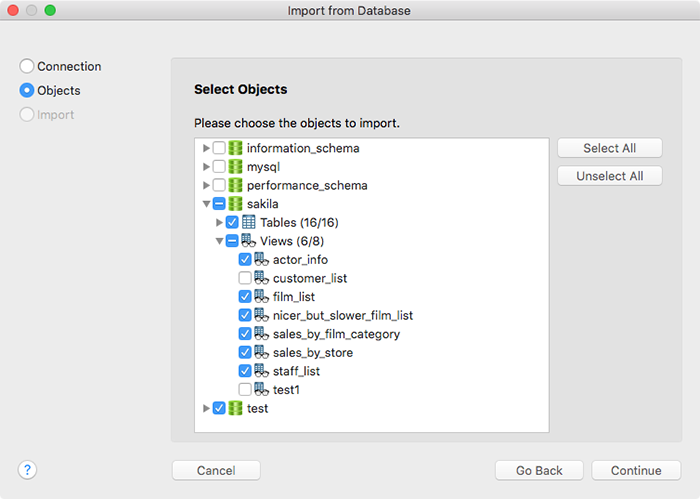Click Continue to proceed
The image size is (700, 499).
[x=636, y=470]
